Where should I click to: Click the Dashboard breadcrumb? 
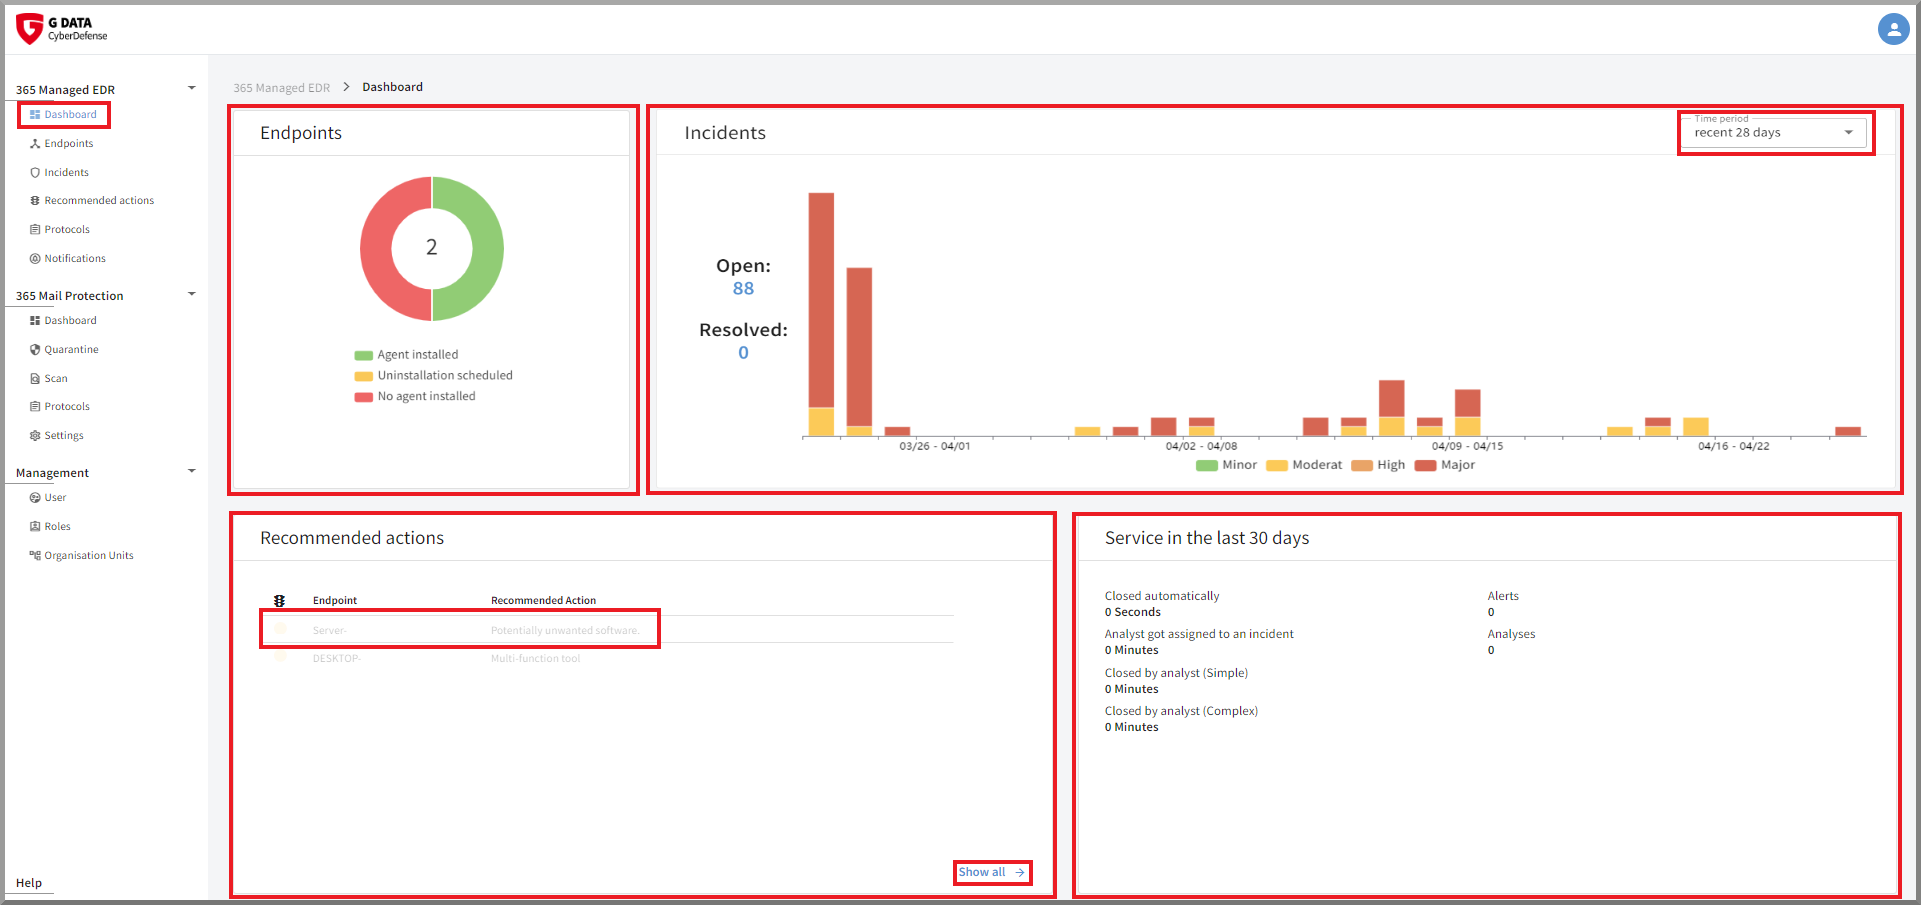(x=392, y=87)
